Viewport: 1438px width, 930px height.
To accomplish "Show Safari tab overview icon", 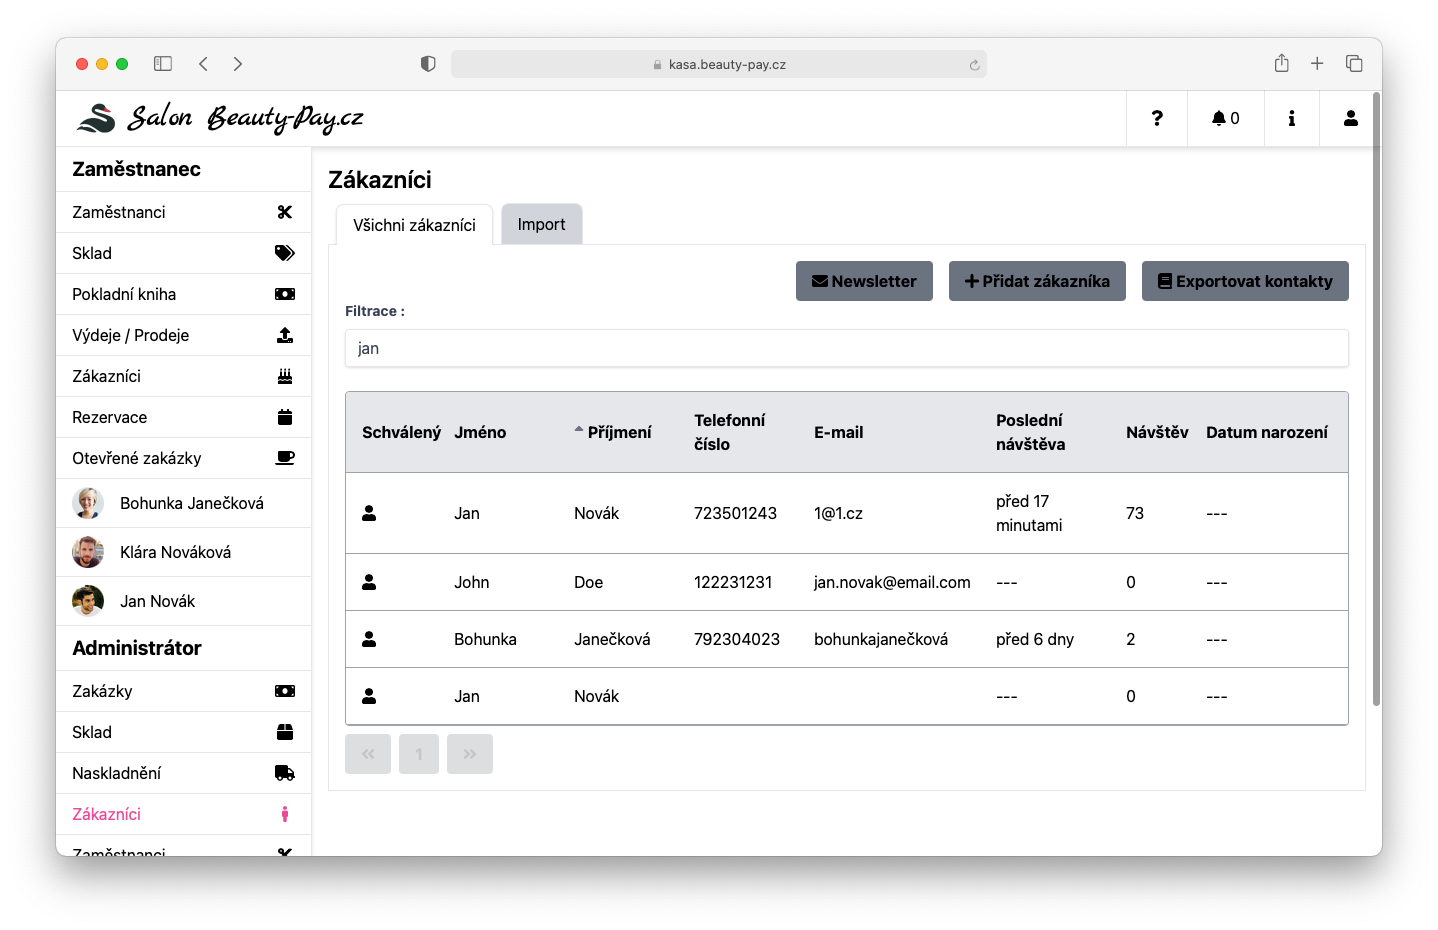I will coord(1354,64).
